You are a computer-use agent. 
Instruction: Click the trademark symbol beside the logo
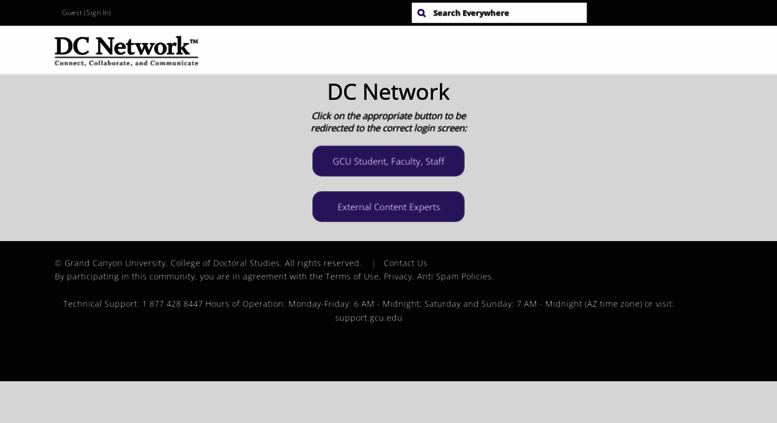coord(193,40)
